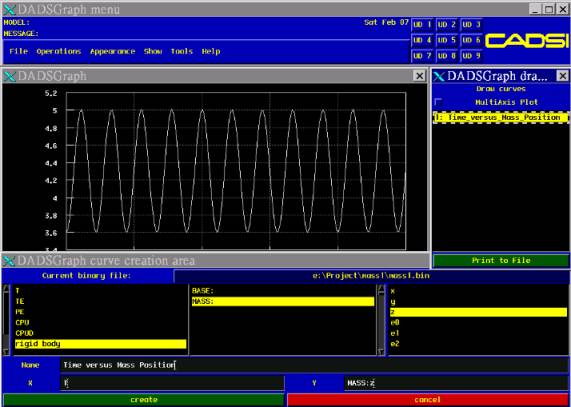Click the X icon in draw curves title
Image resolution: width=571 pixels, height=407 pixels.
(440, 76)
